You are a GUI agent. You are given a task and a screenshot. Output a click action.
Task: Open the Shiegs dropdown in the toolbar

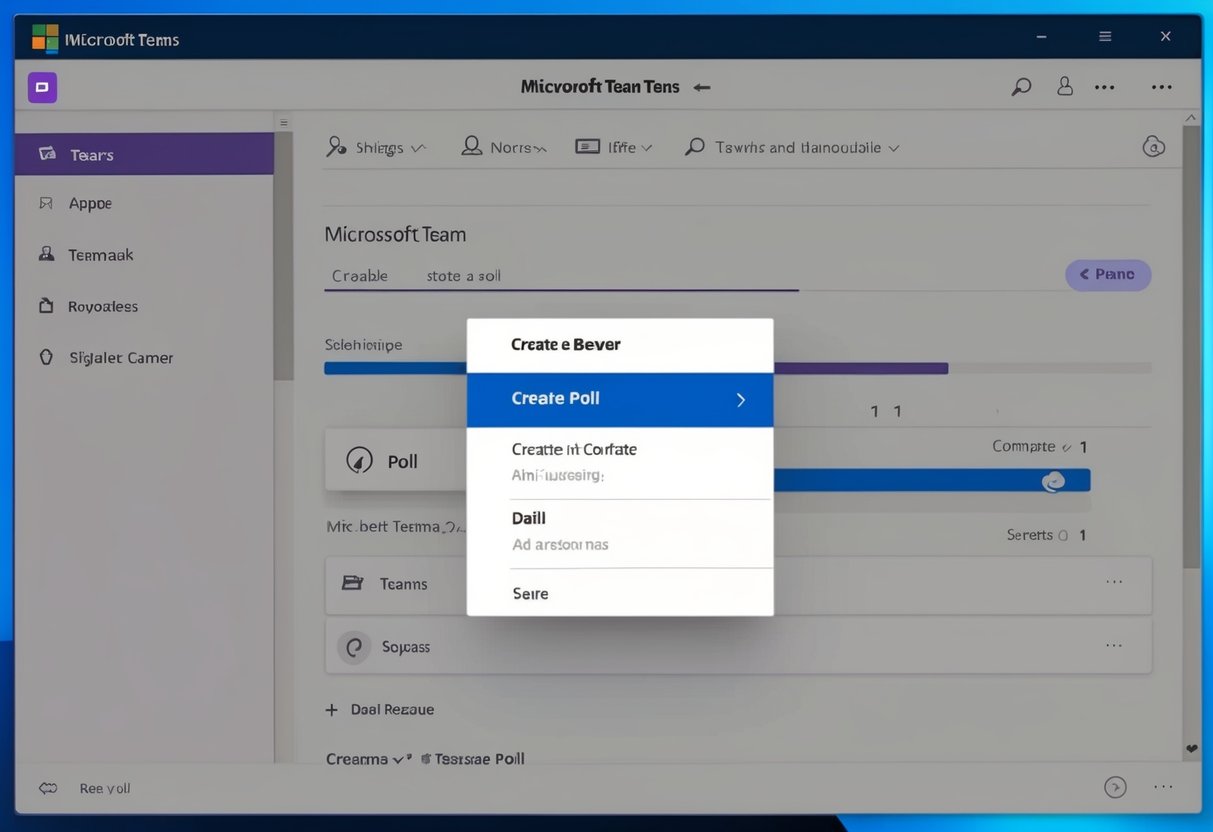pyautogui.click(x=377, y=146)
